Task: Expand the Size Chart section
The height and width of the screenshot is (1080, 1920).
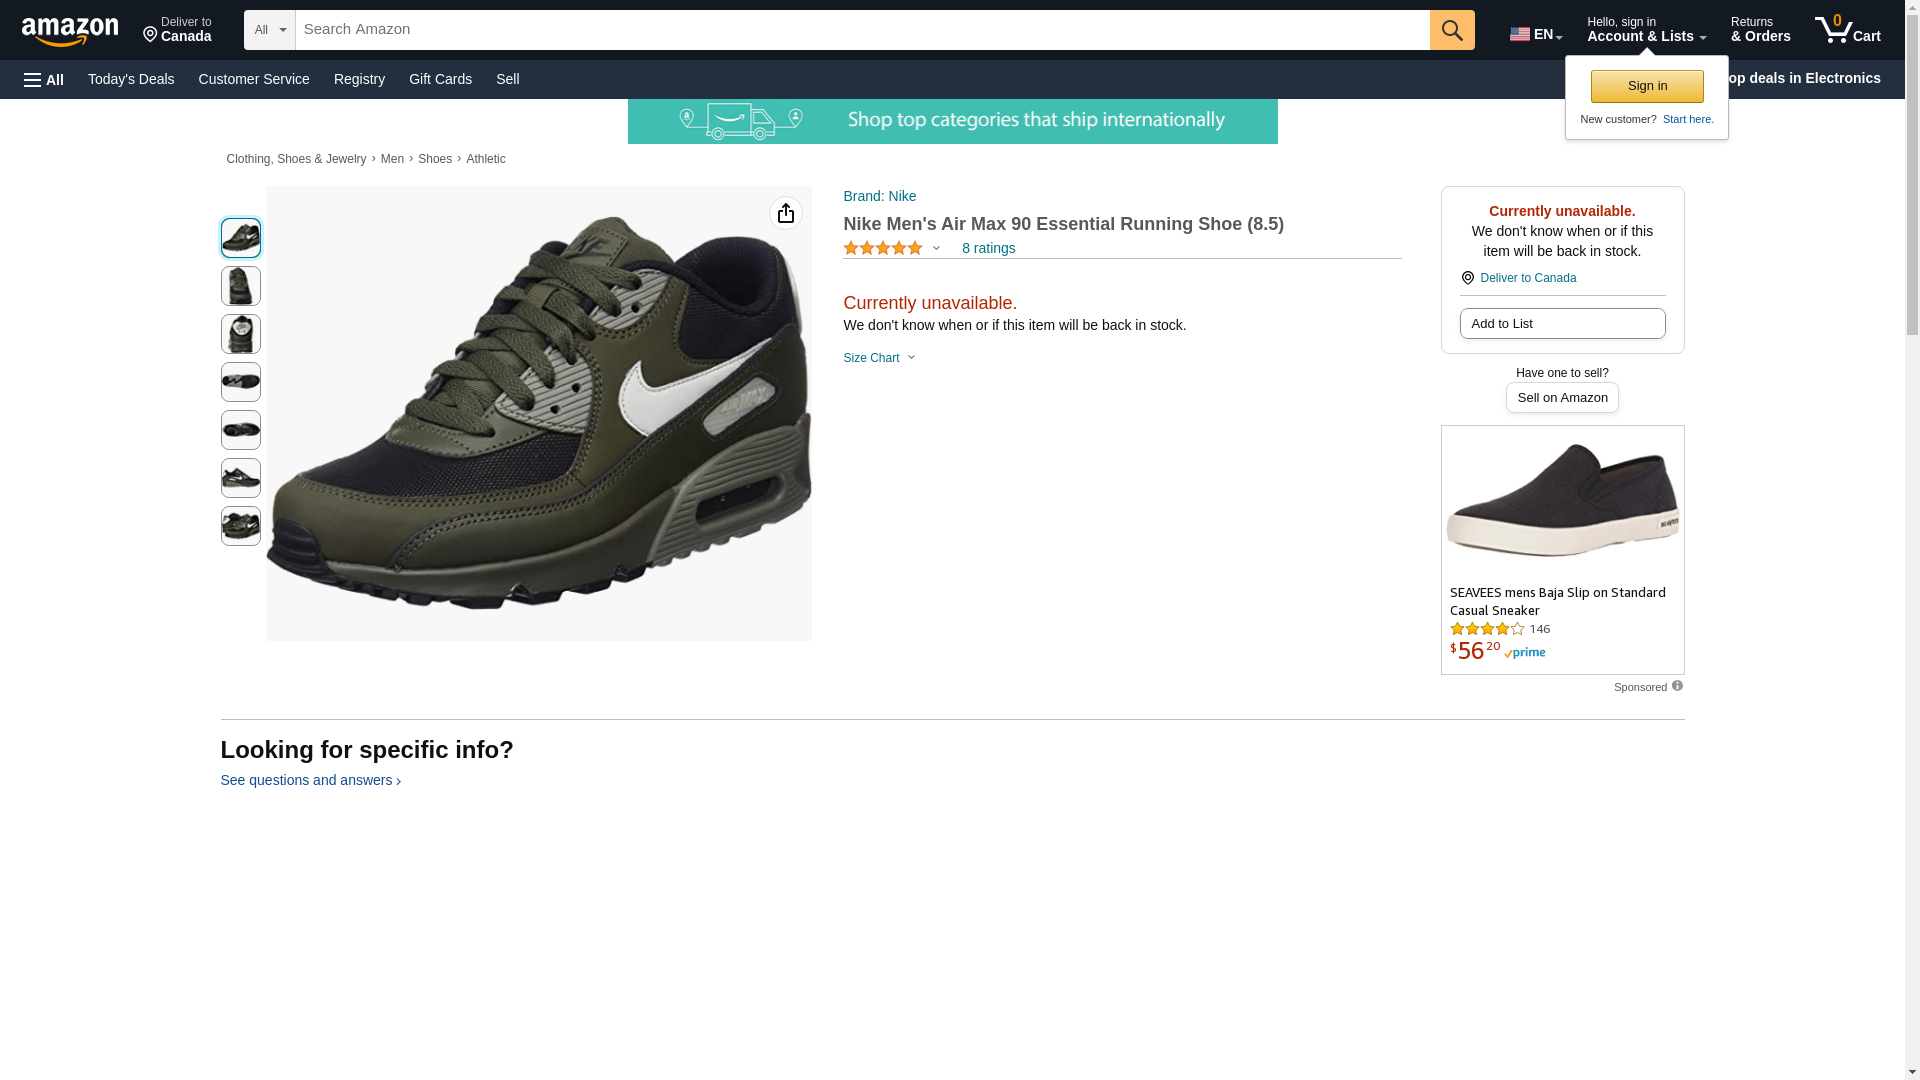Action: pyautogui.click(x=879, y=358)
